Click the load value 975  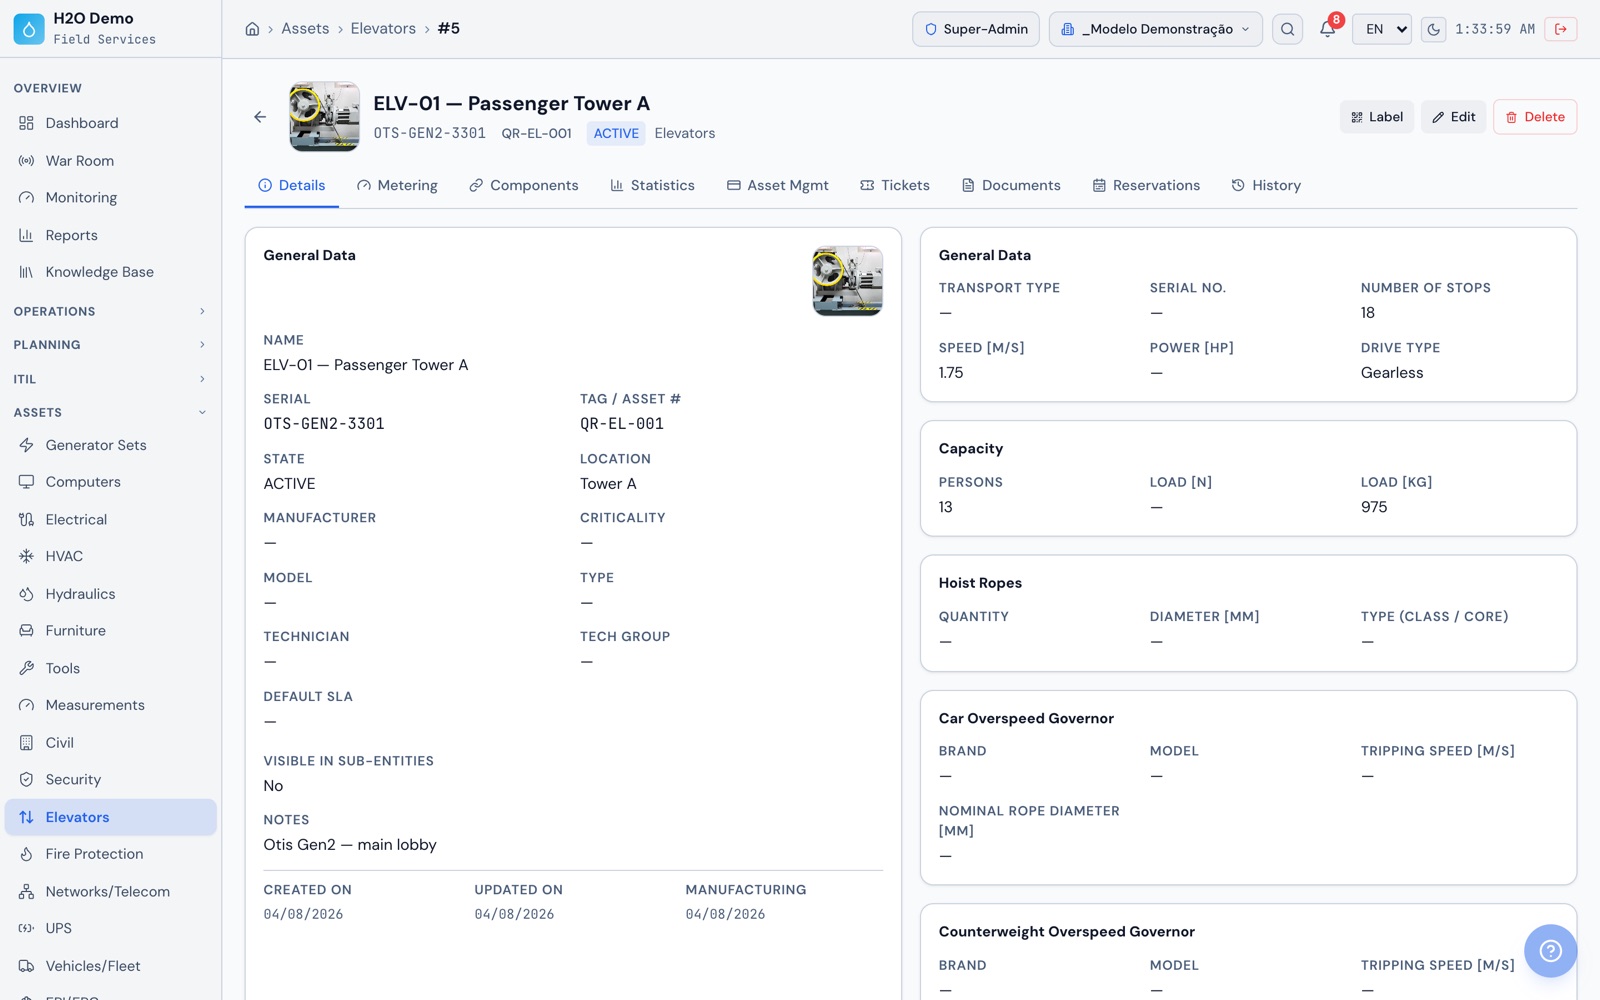(x=1374, y=507)
